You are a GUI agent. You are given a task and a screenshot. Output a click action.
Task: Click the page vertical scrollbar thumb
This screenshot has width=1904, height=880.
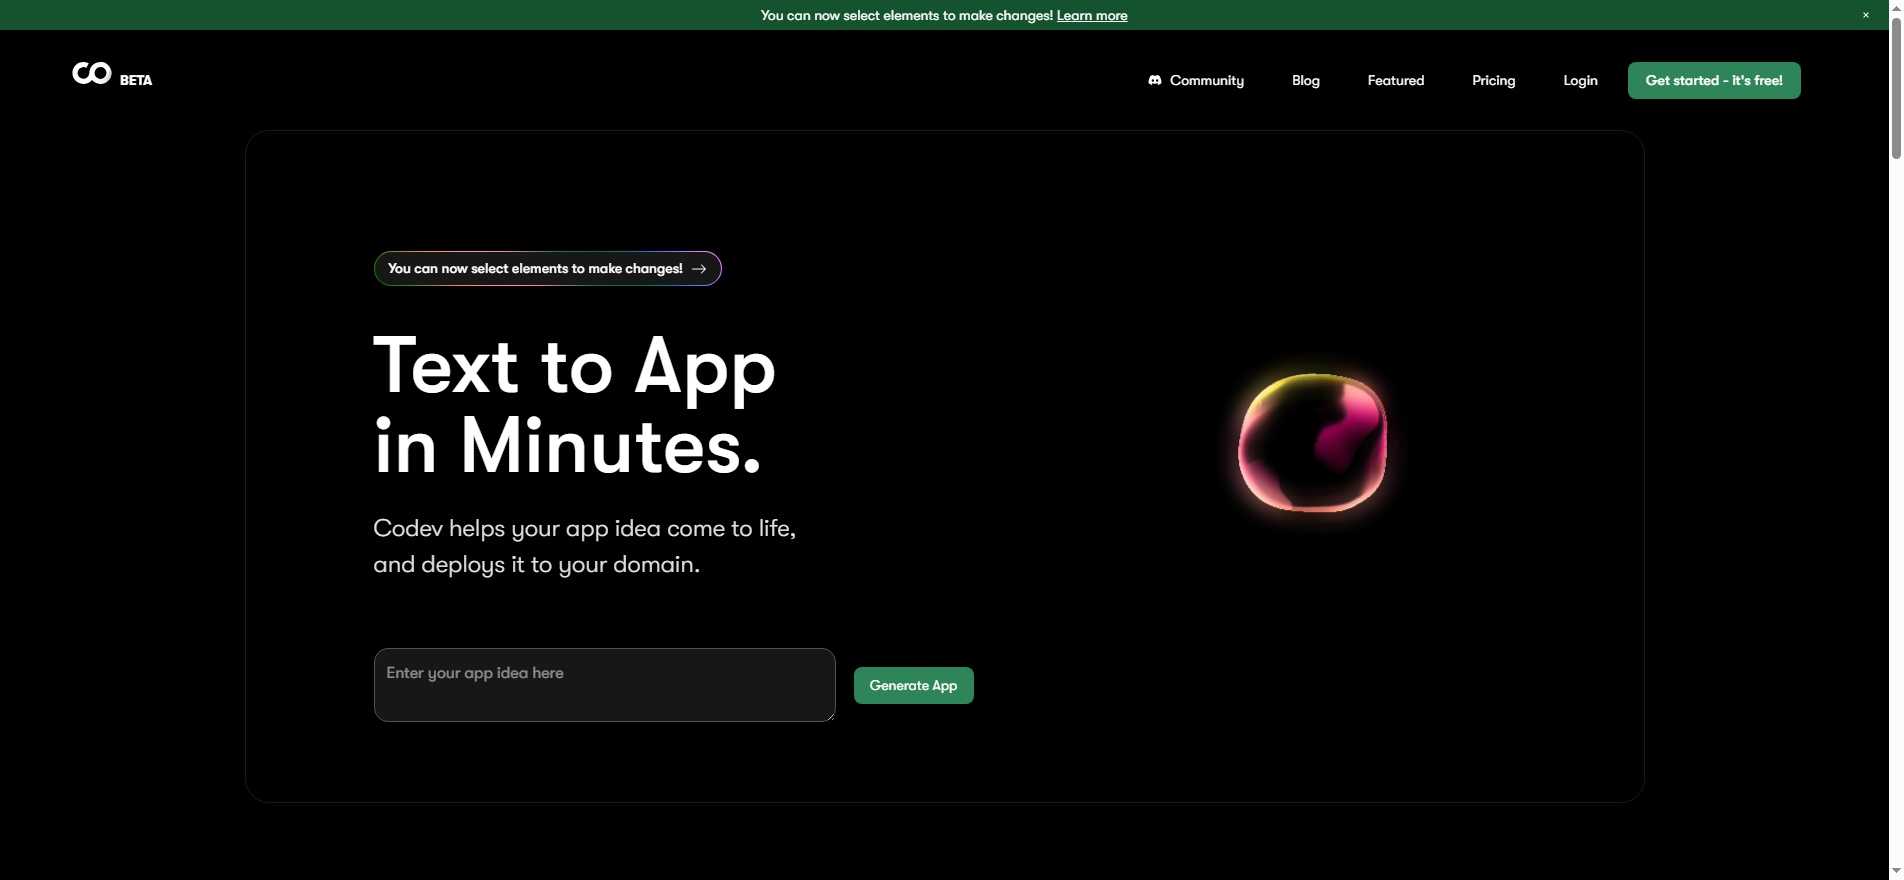[x=1896, y=90]
